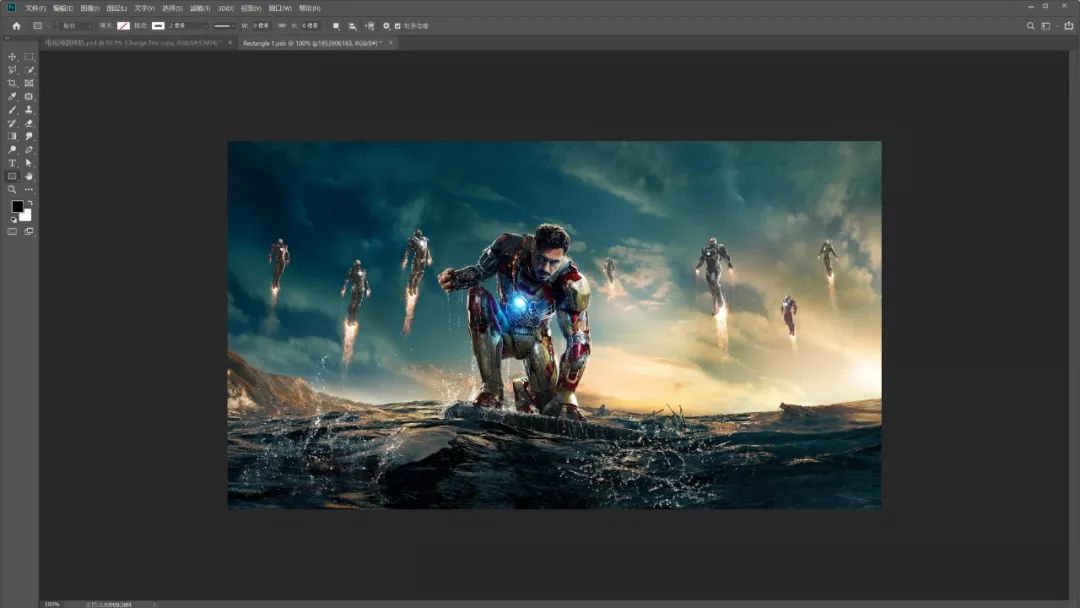
Task: Click the Home button in options bar
Action: coord(17,26)
